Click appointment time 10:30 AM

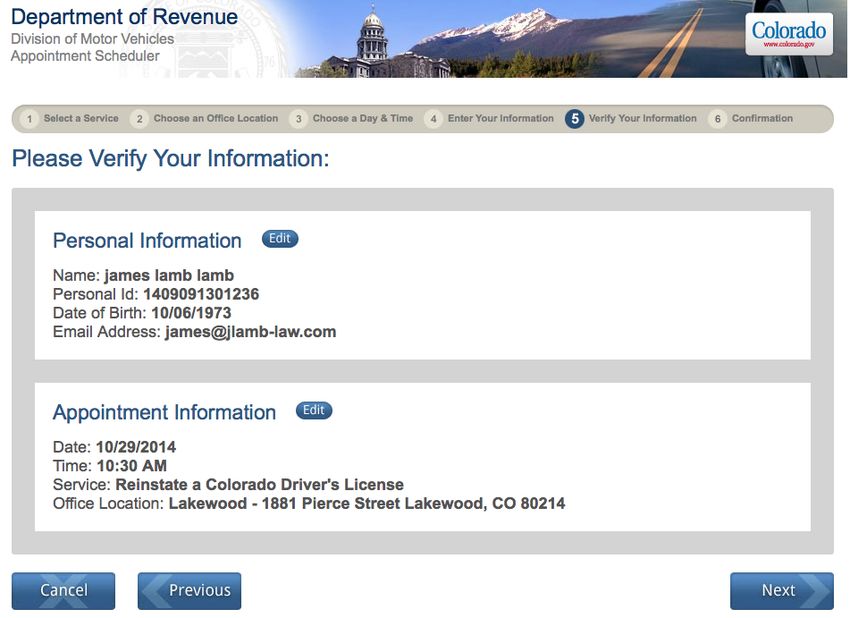coord(132,466)
